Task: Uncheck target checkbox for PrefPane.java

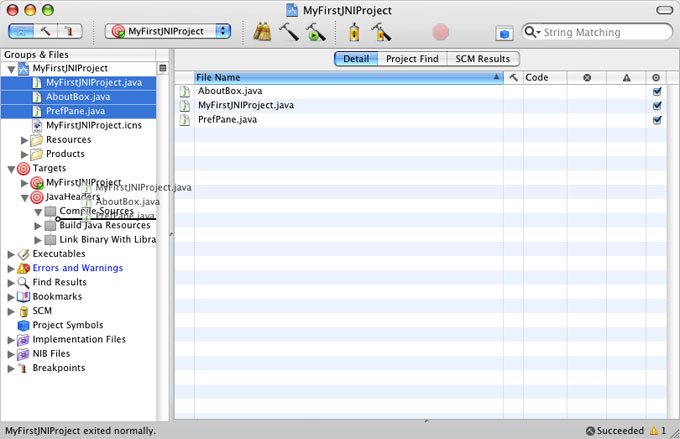Action: pyautogui.click(x=657, y=120)
